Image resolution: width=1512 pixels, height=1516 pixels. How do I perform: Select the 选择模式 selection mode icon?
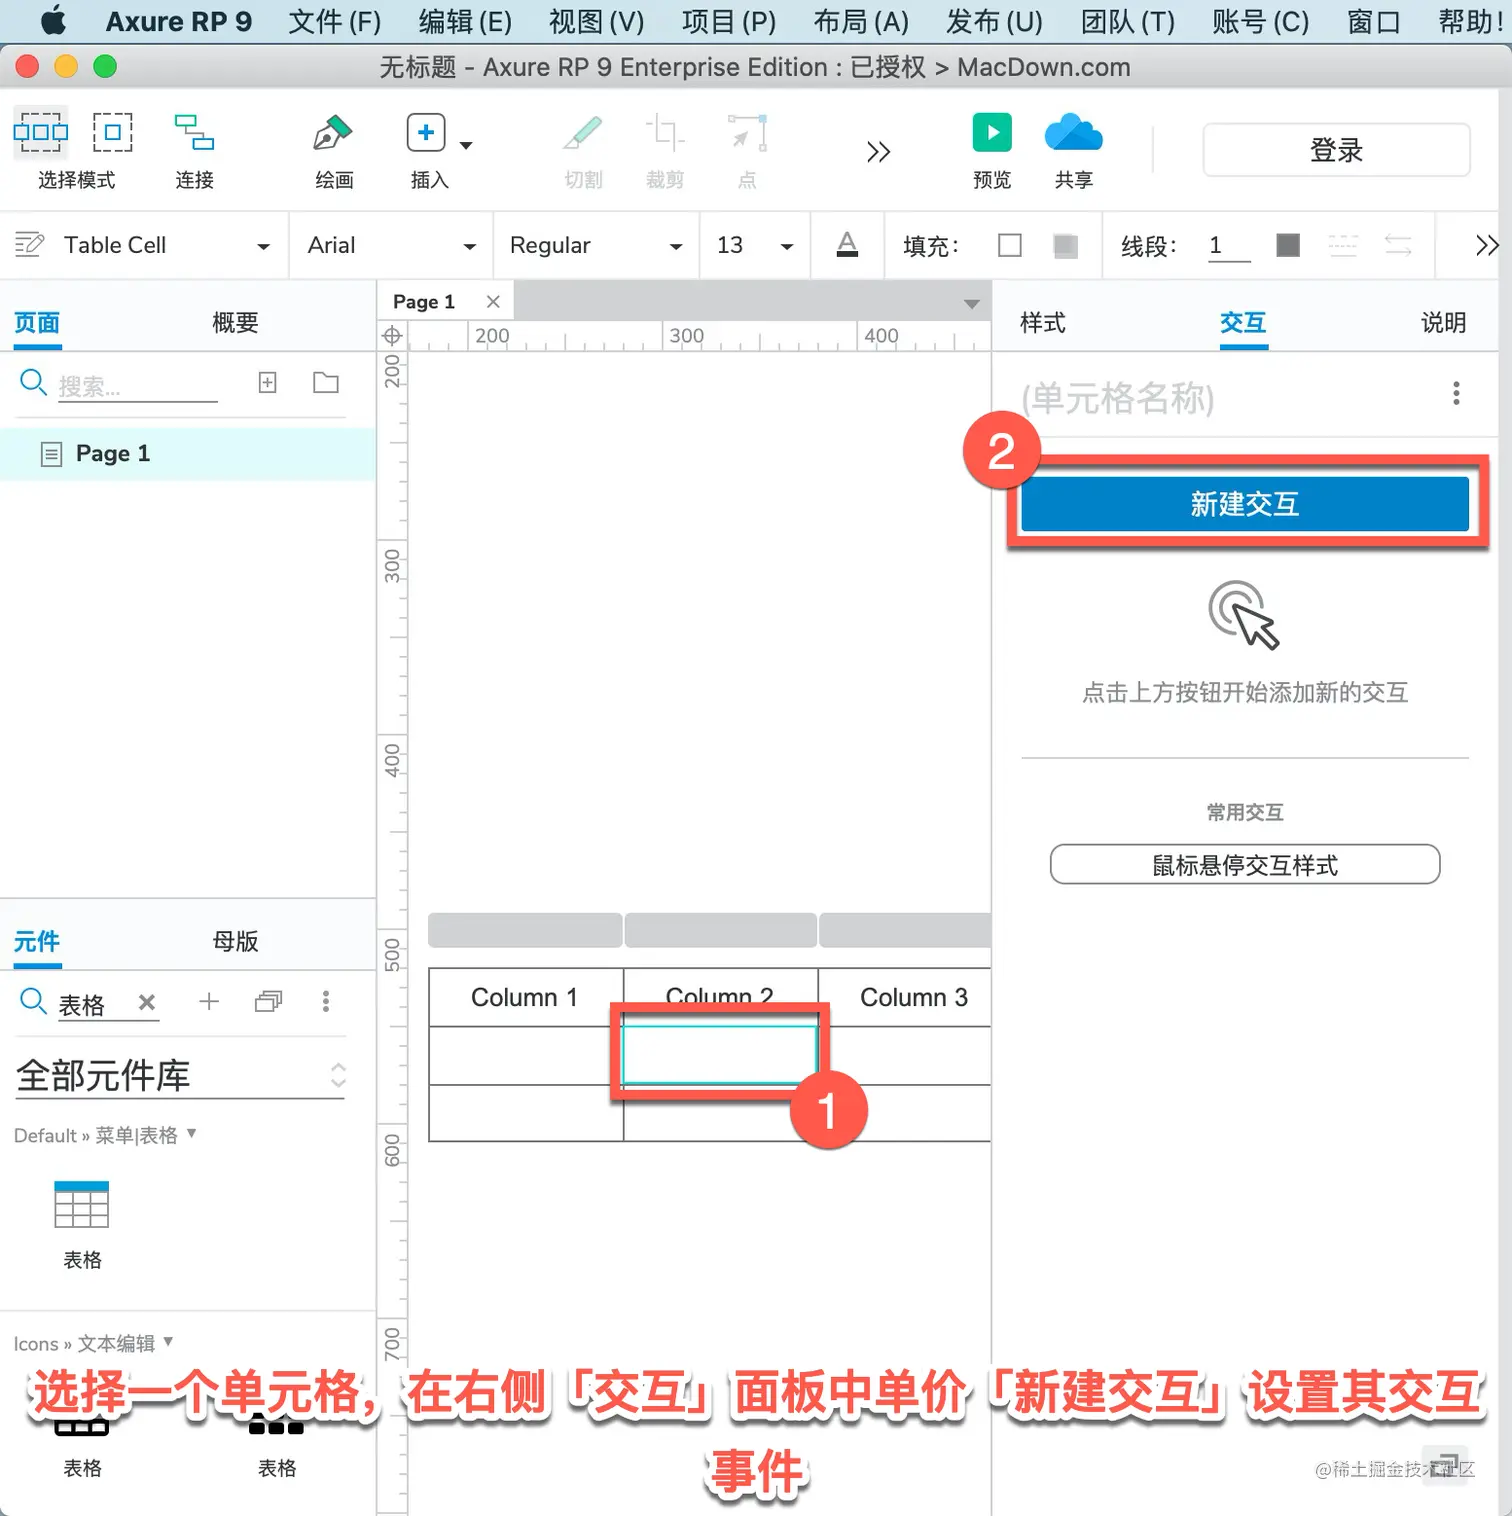(x=40, y=132)
